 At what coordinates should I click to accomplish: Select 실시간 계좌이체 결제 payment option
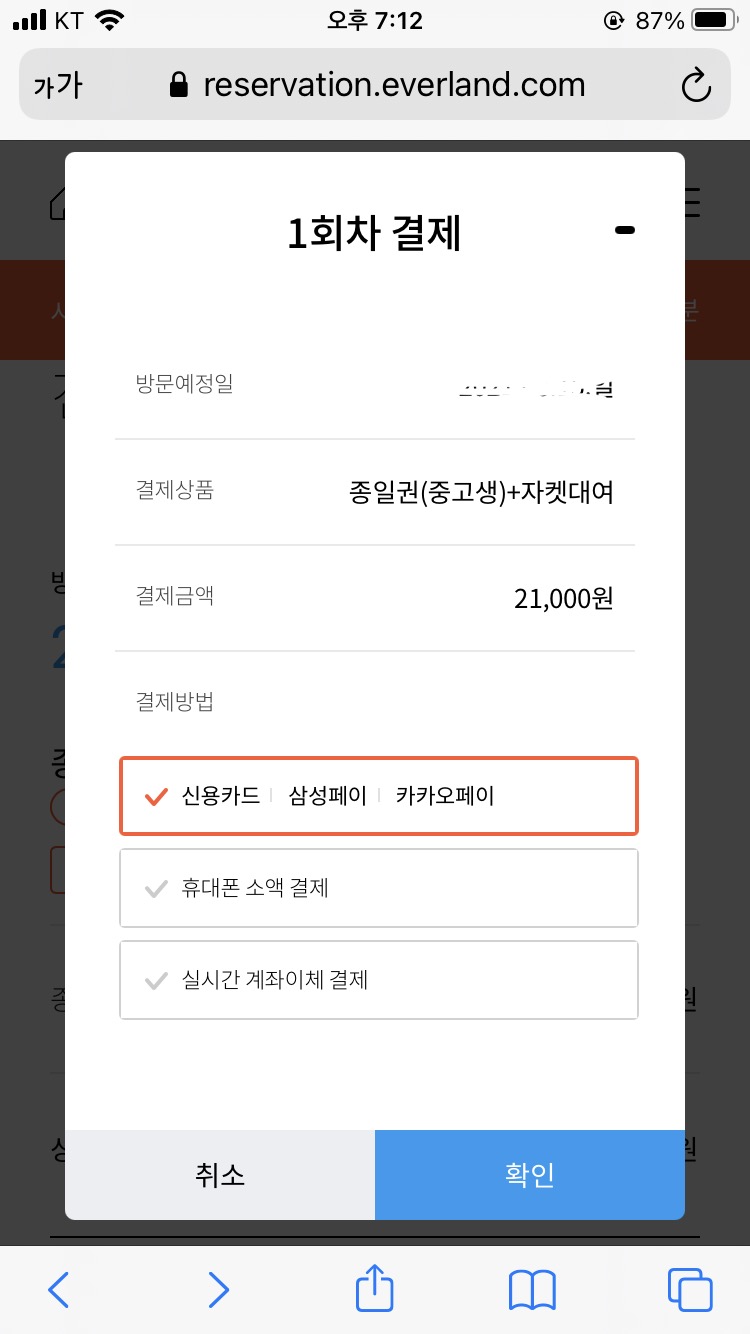pyautogui.click(x=379, y=980)
